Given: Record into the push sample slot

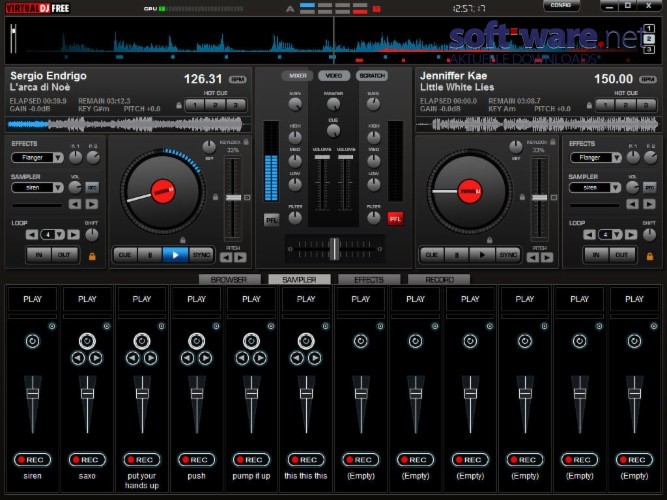Looking at the screenshot, I should [197, 460].
